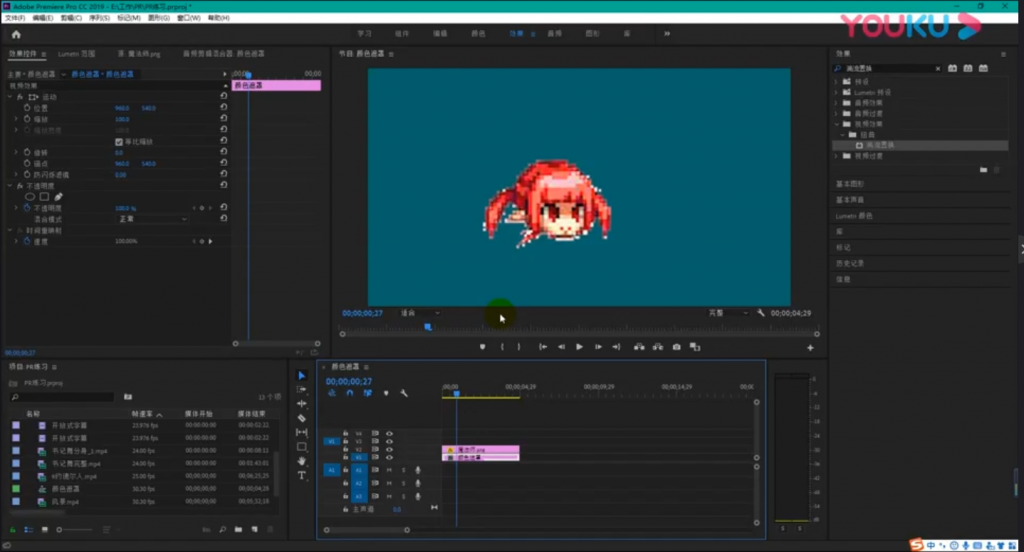Viewport: 1024px width, 552px height.
Task: Play the sequence in Program monitor
Action: click(x=579, y=347)
